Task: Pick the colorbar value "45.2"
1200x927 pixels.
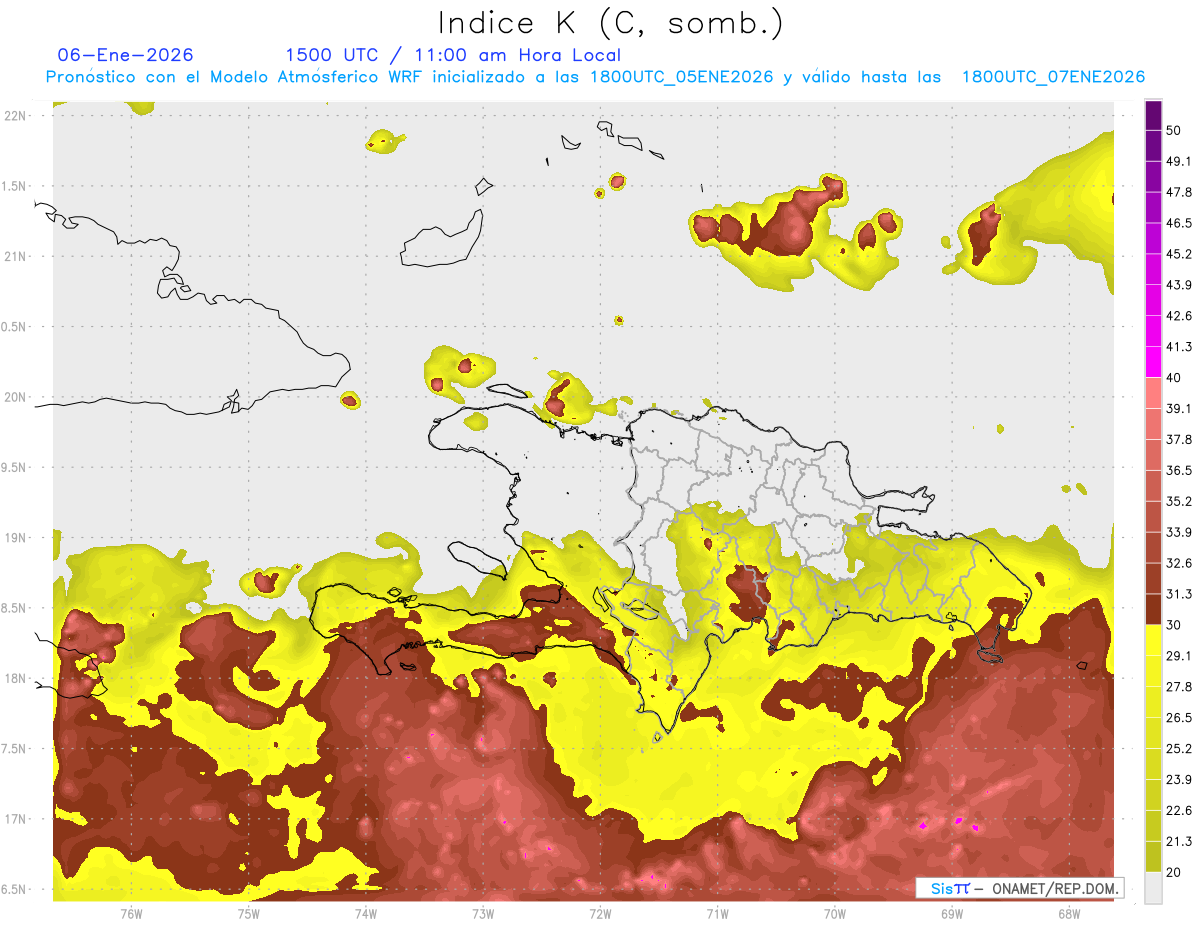Action: click(x=1179, y=254)
